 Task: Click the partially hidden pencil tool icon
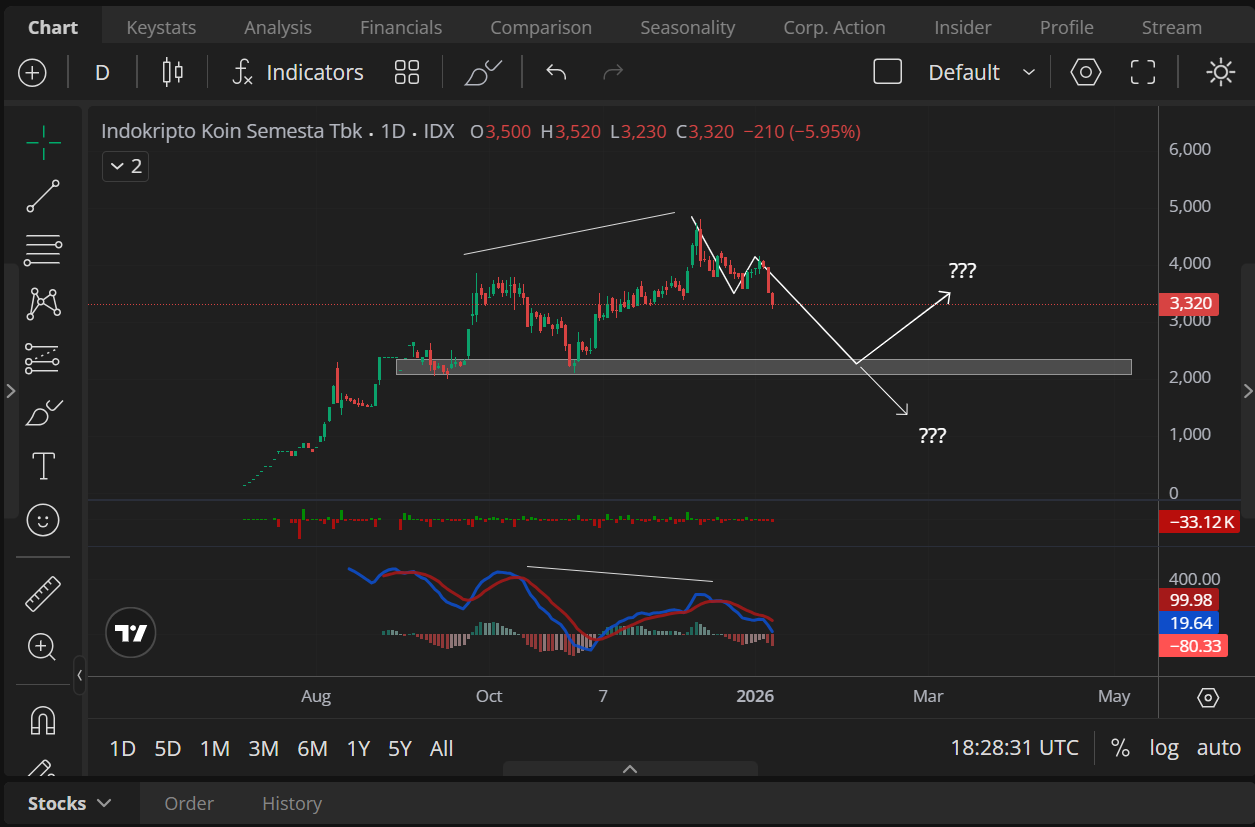[43, 767]
